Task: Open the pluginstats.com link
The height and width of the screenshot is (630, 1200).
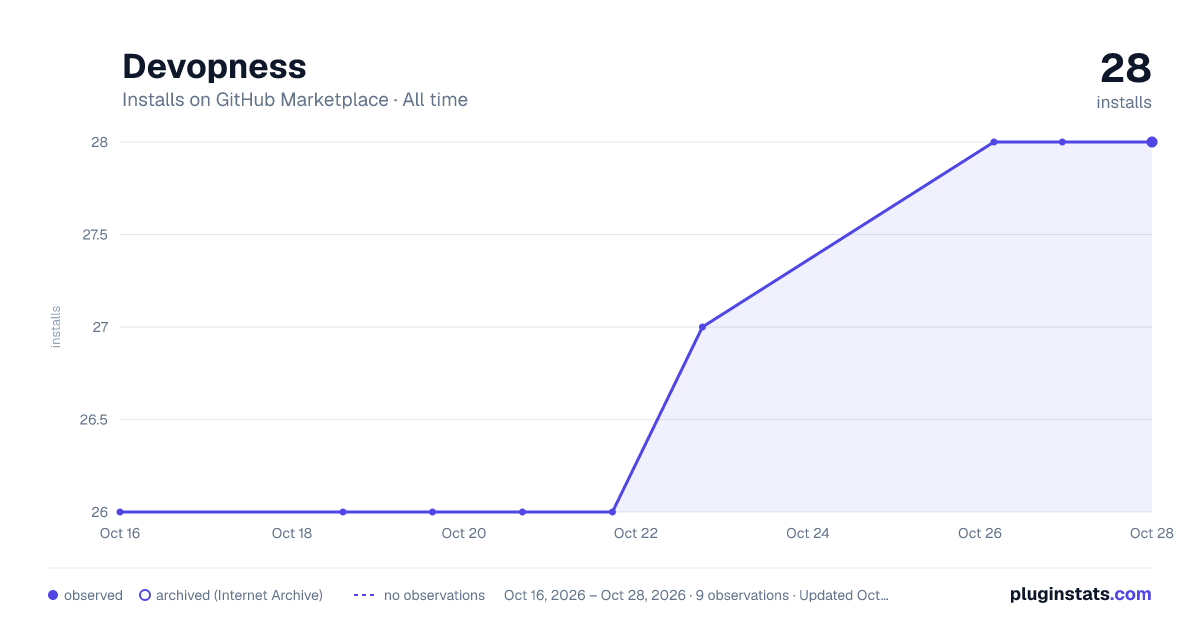Action: [1080, 594]
